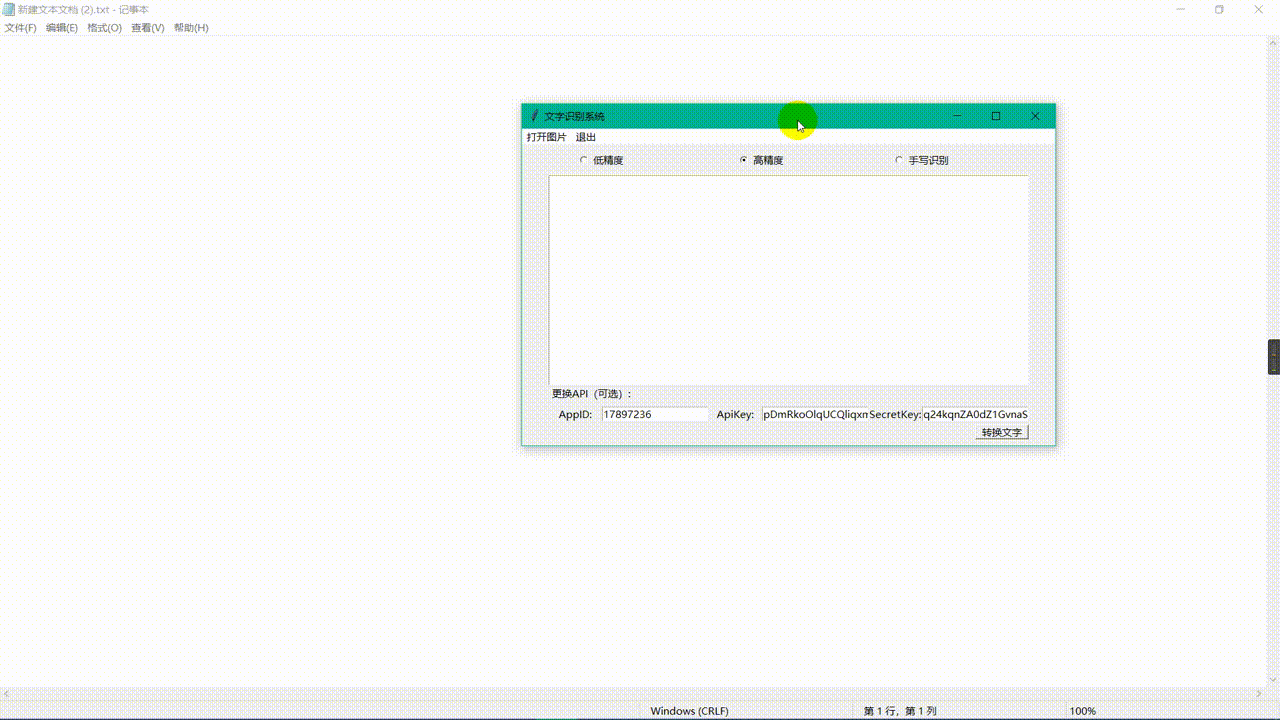
Task: Open the 打开图片 menu in the OCR window
Action: (547, 137)
